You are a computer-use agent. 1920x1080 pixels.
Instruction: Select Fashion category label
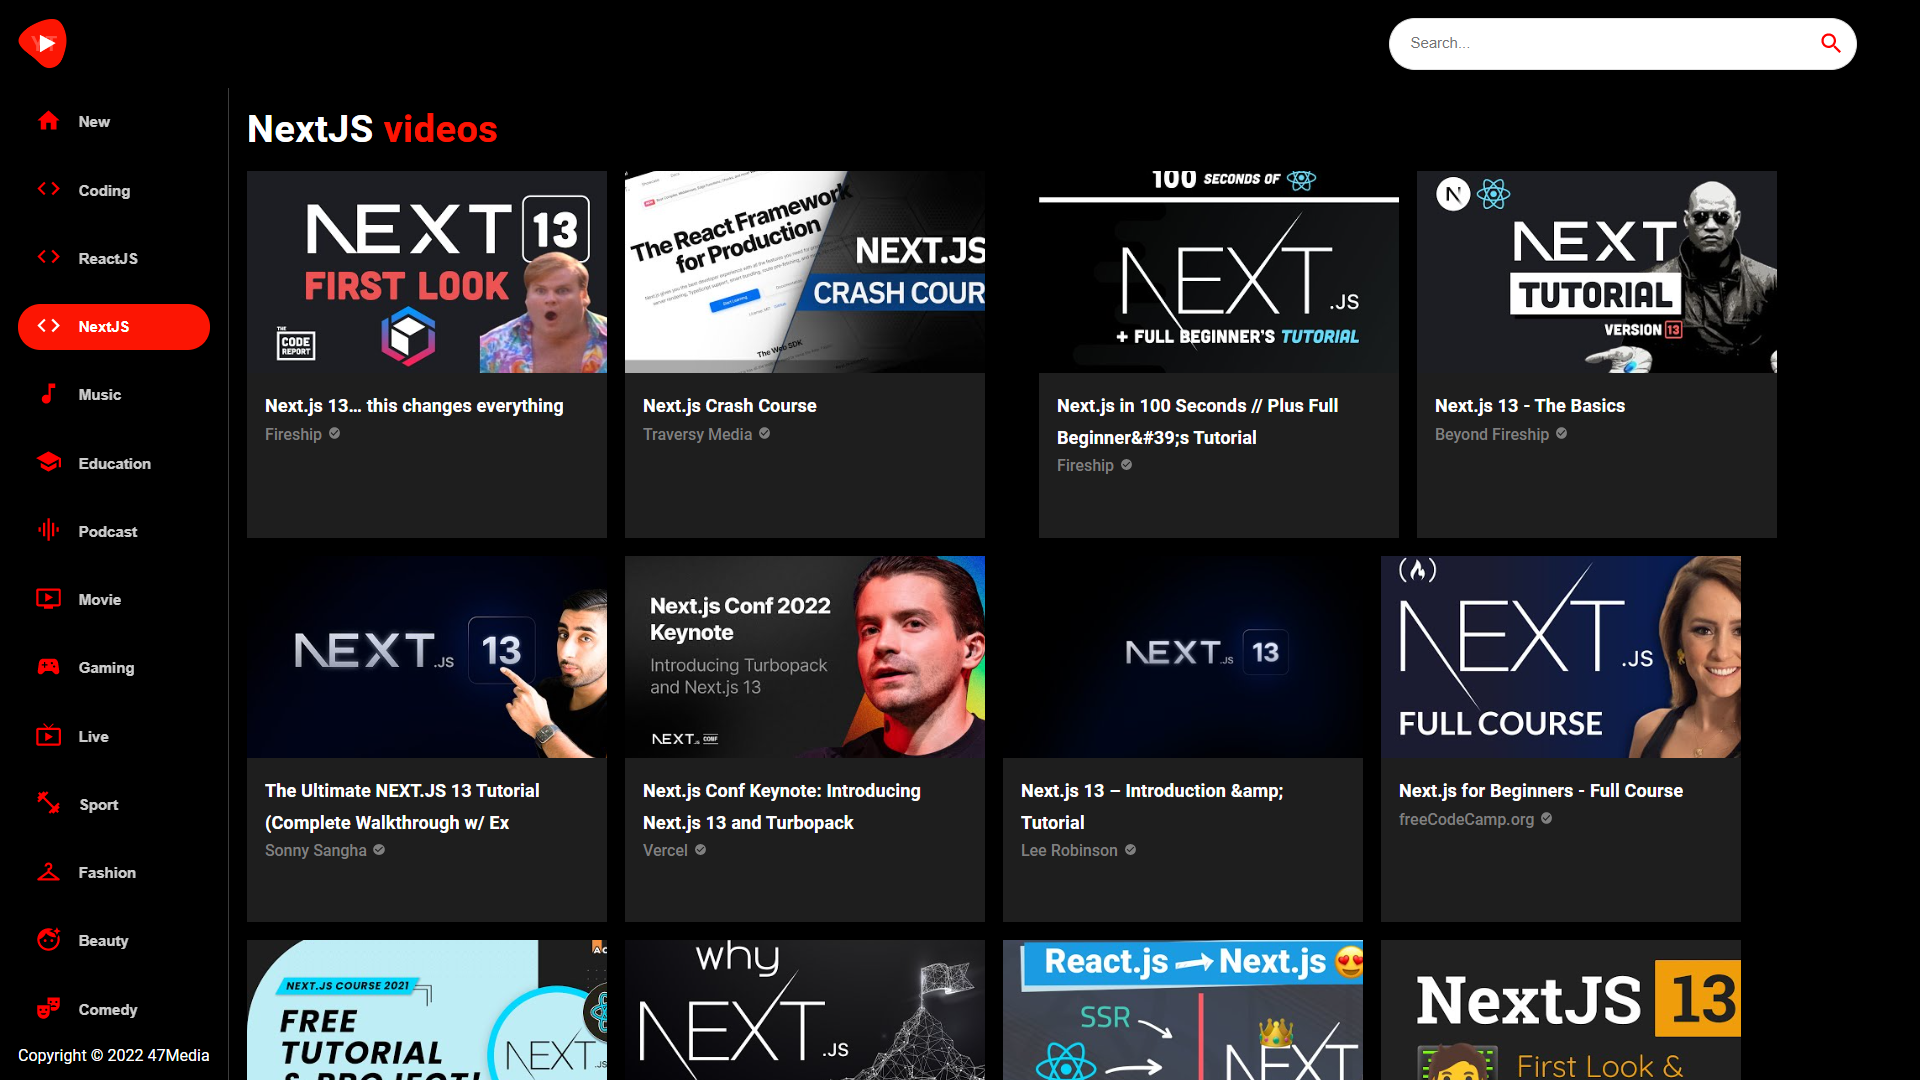pos(107,873)
